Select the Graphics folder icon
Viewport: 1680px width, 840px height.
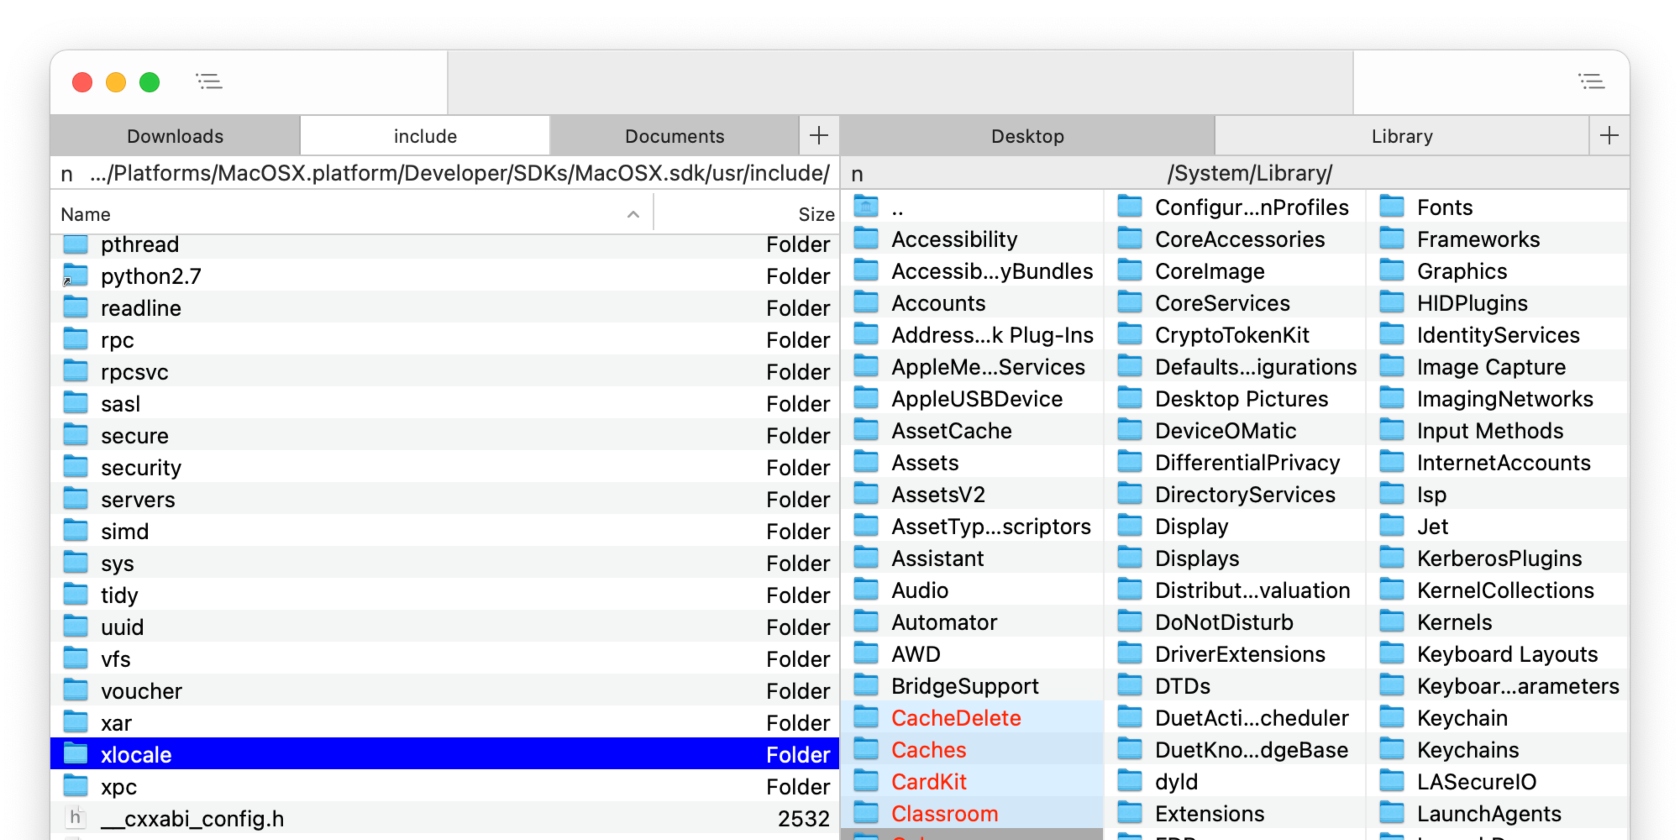point(1392,271)
